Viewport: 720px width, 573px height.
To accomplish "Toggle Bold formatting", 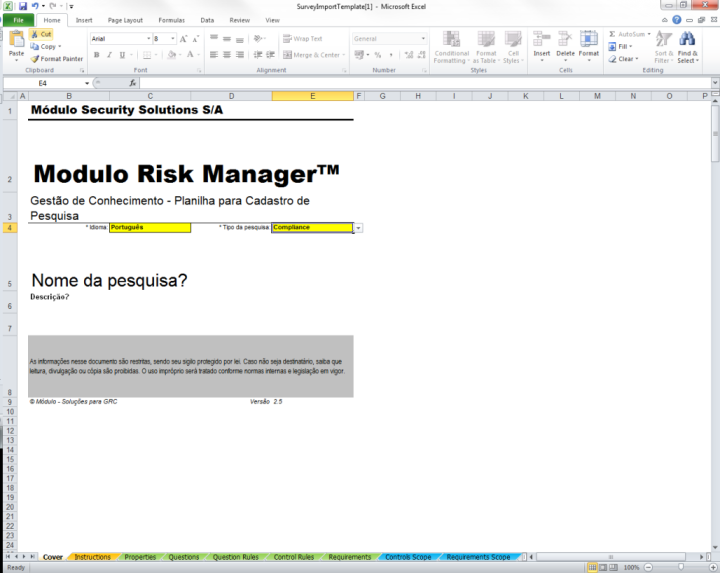I will click(x=96, y=55).
